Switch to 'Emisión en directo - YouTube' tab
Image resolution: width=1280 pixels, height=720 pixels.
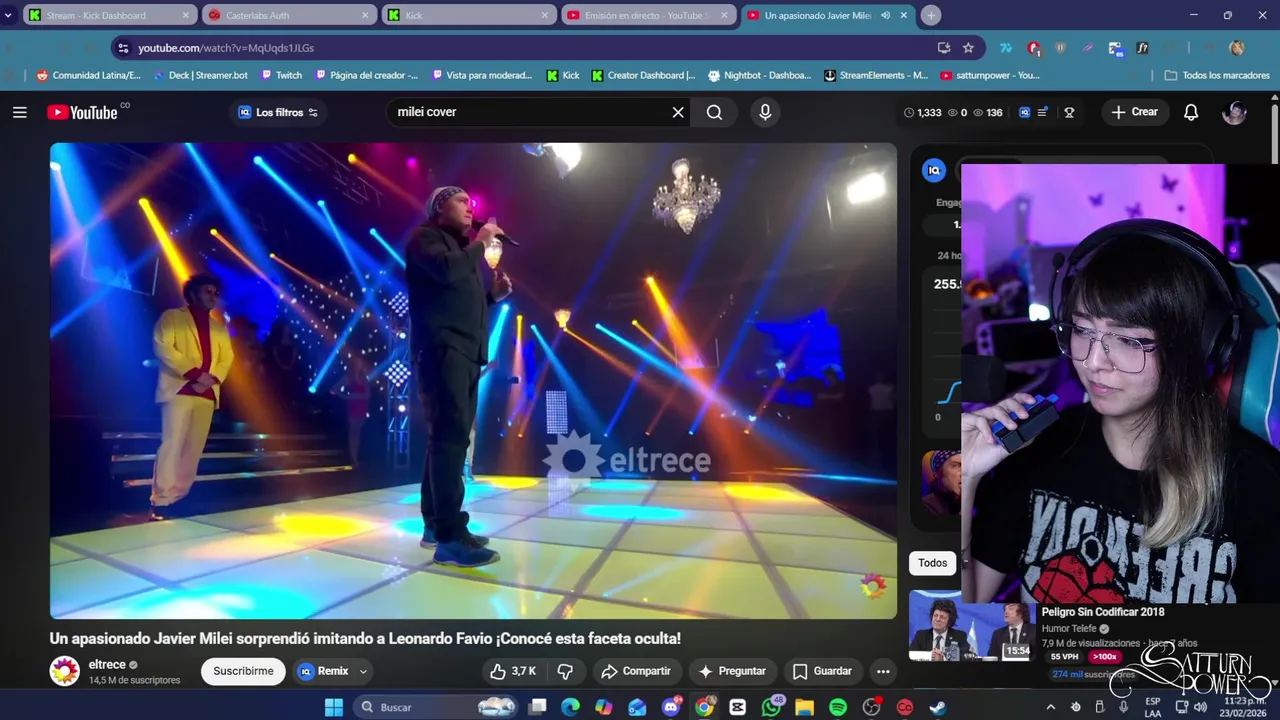[x=649, y=15]
